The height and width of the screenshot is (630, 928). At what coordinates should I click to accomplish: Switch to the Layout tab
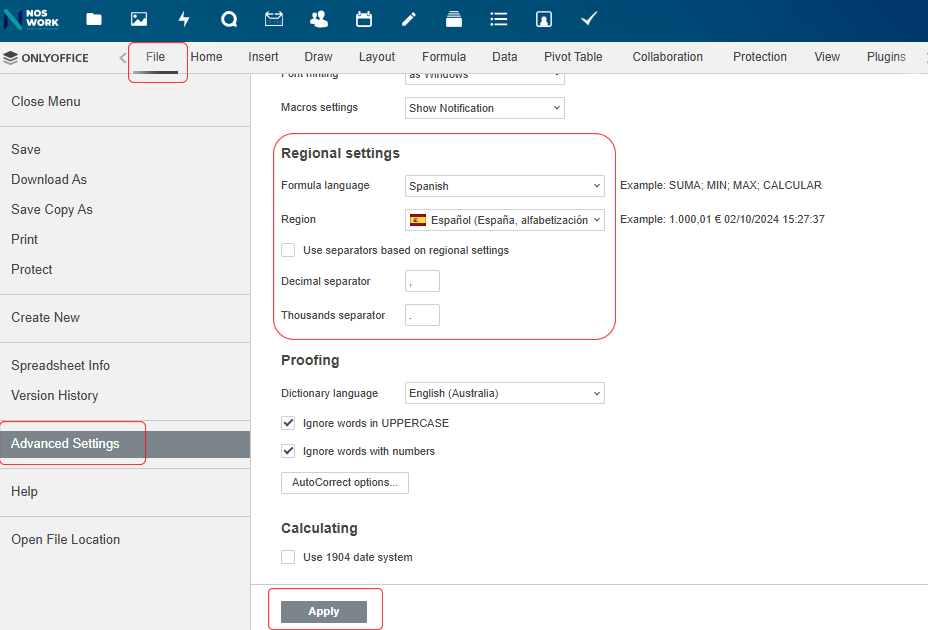coord(377,57)
